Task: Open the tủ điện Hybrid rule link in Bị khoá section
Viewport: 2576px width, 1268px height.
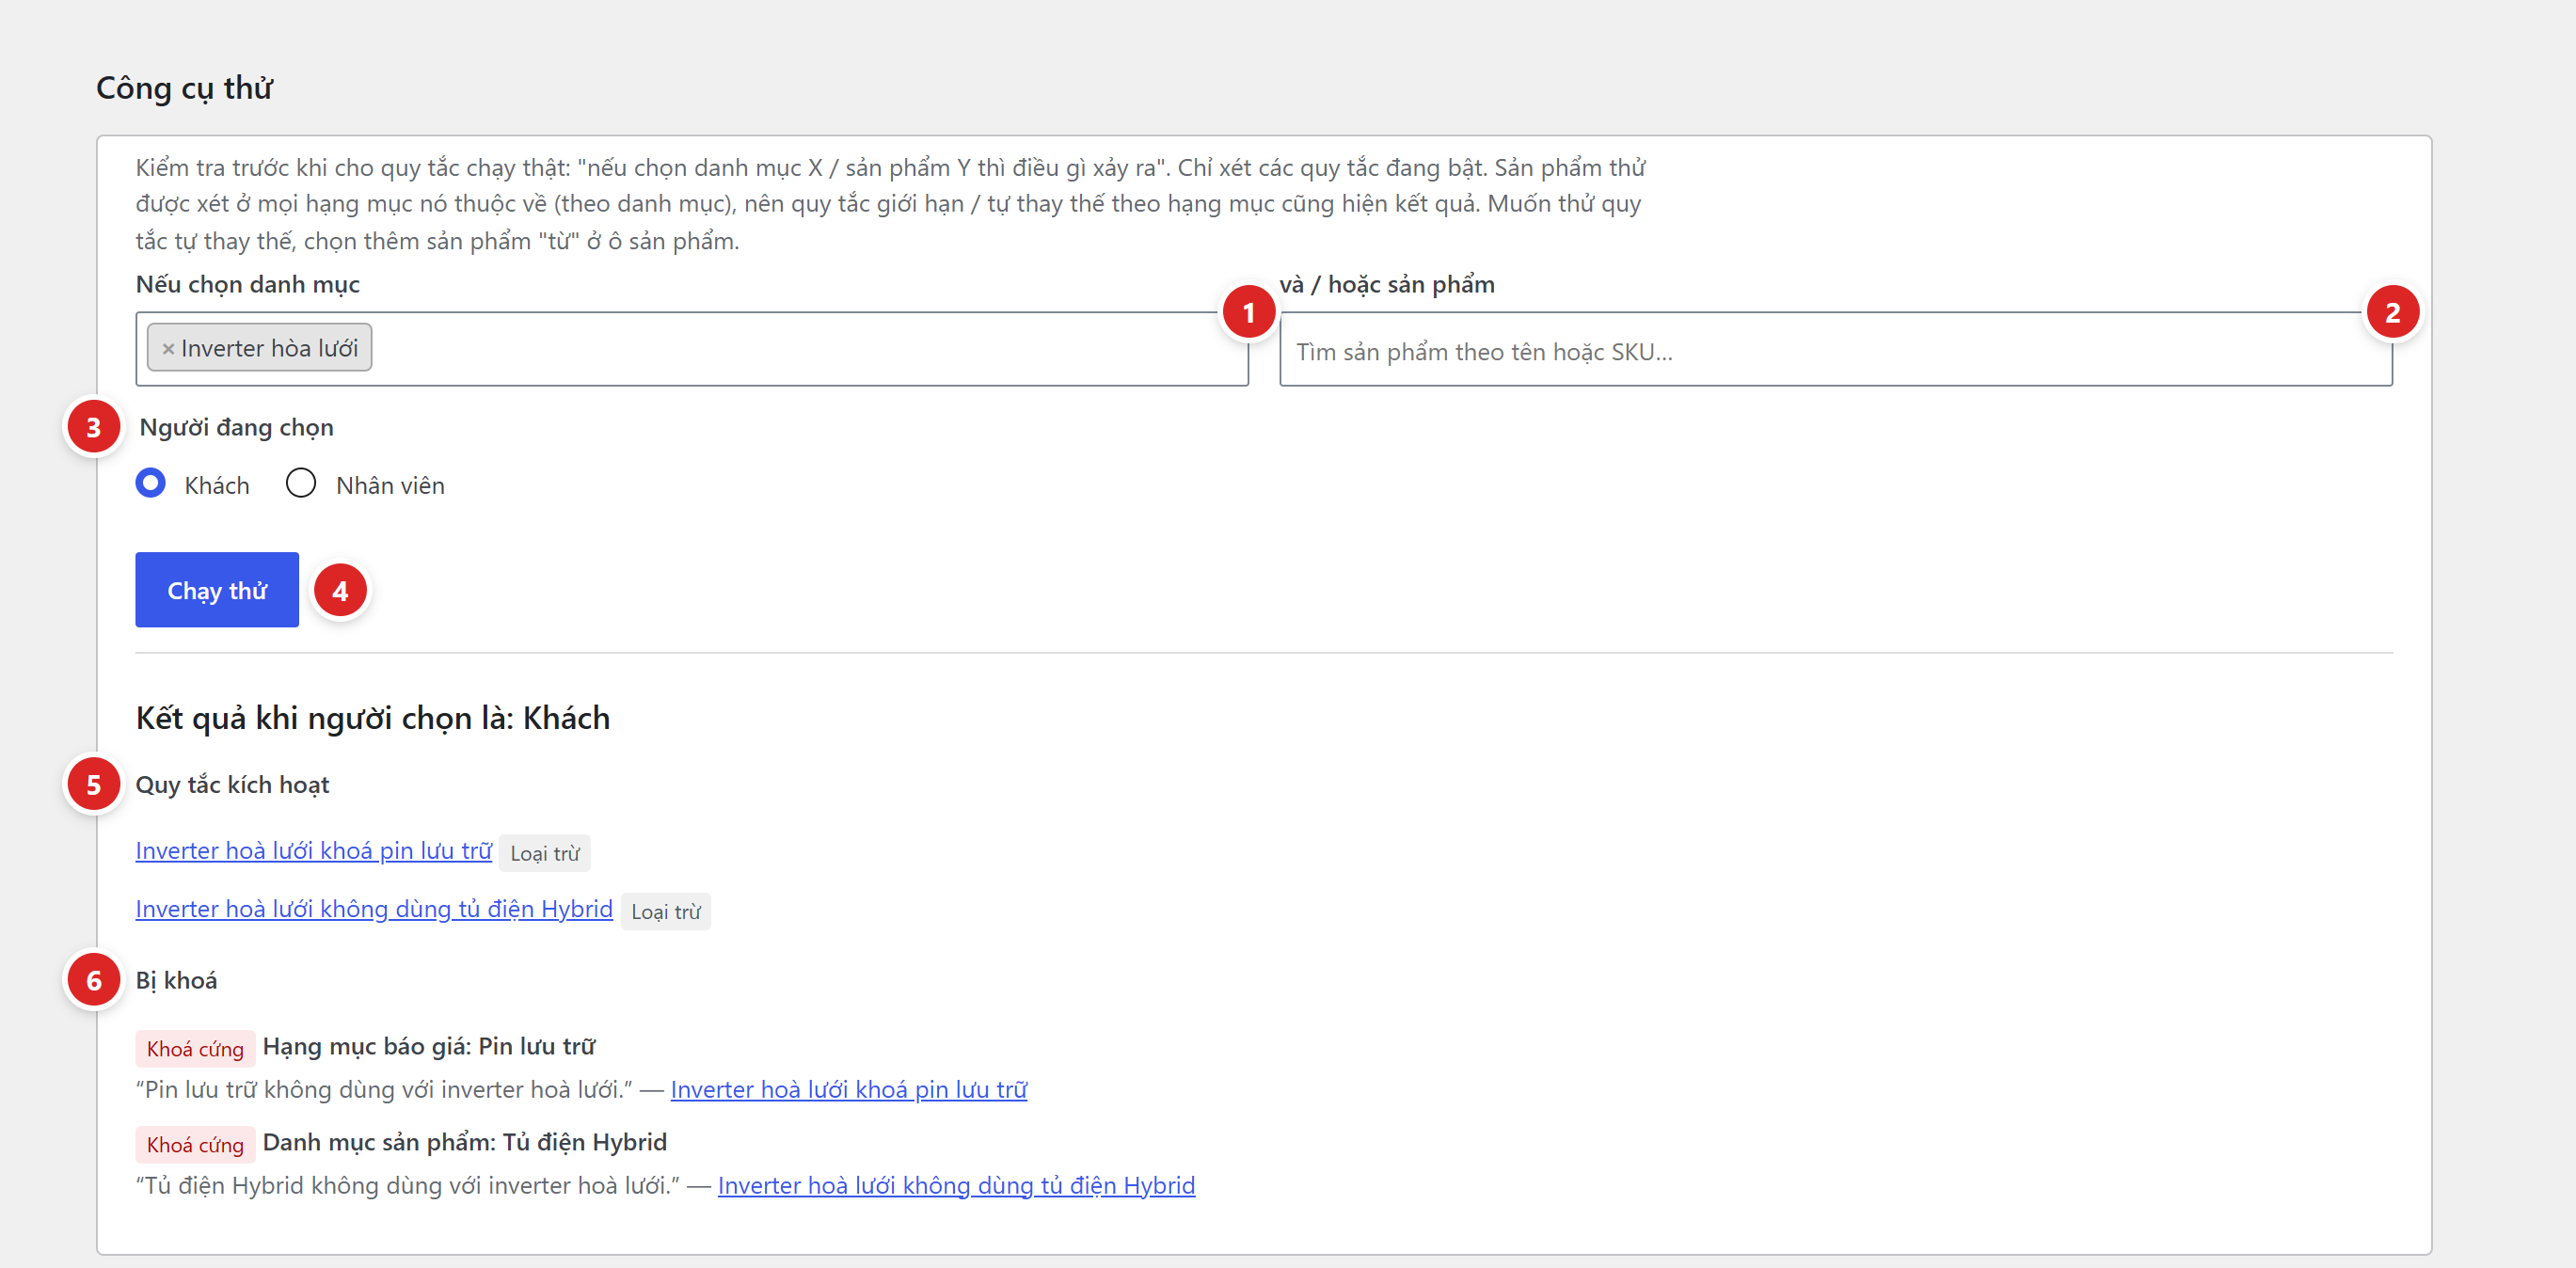Action: tap(956, 1186)
